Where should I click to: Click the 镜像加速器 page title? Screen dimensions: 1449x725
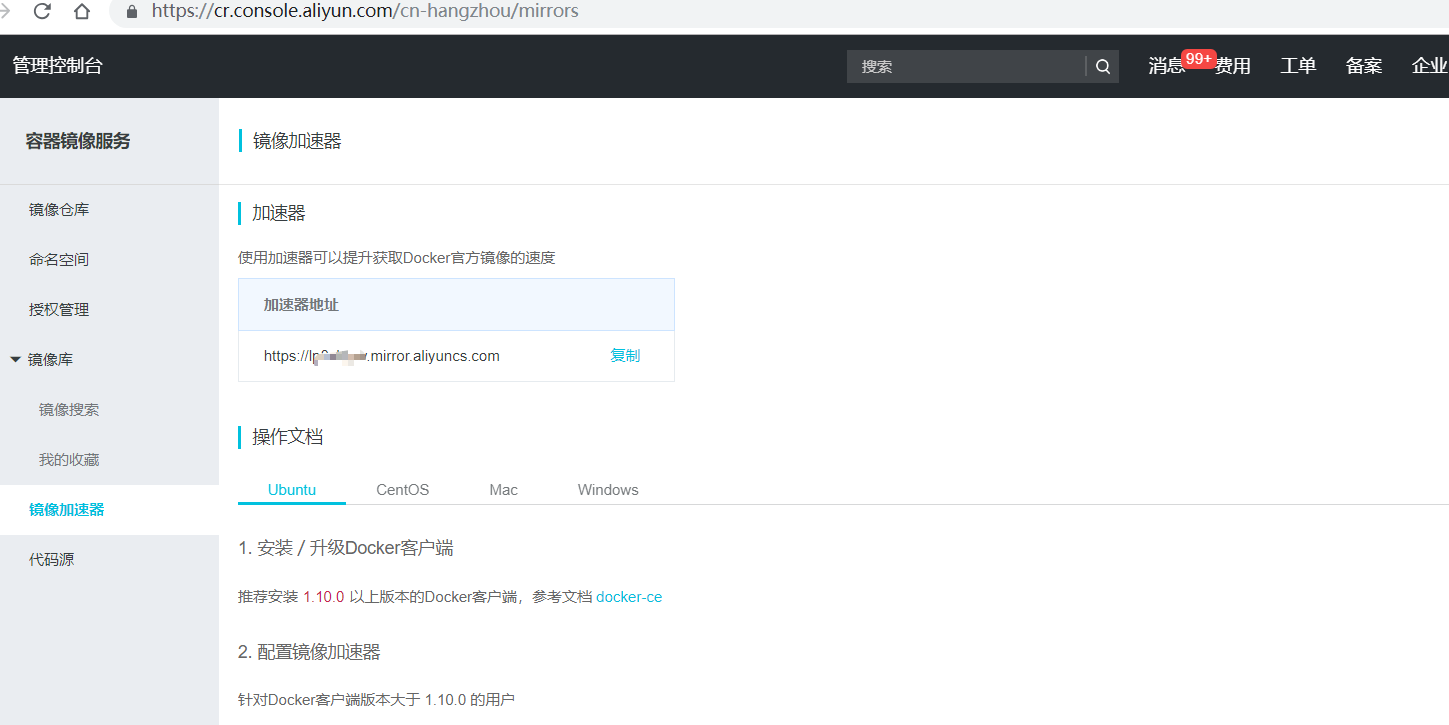pyautogui.click(x=297, y=141)
